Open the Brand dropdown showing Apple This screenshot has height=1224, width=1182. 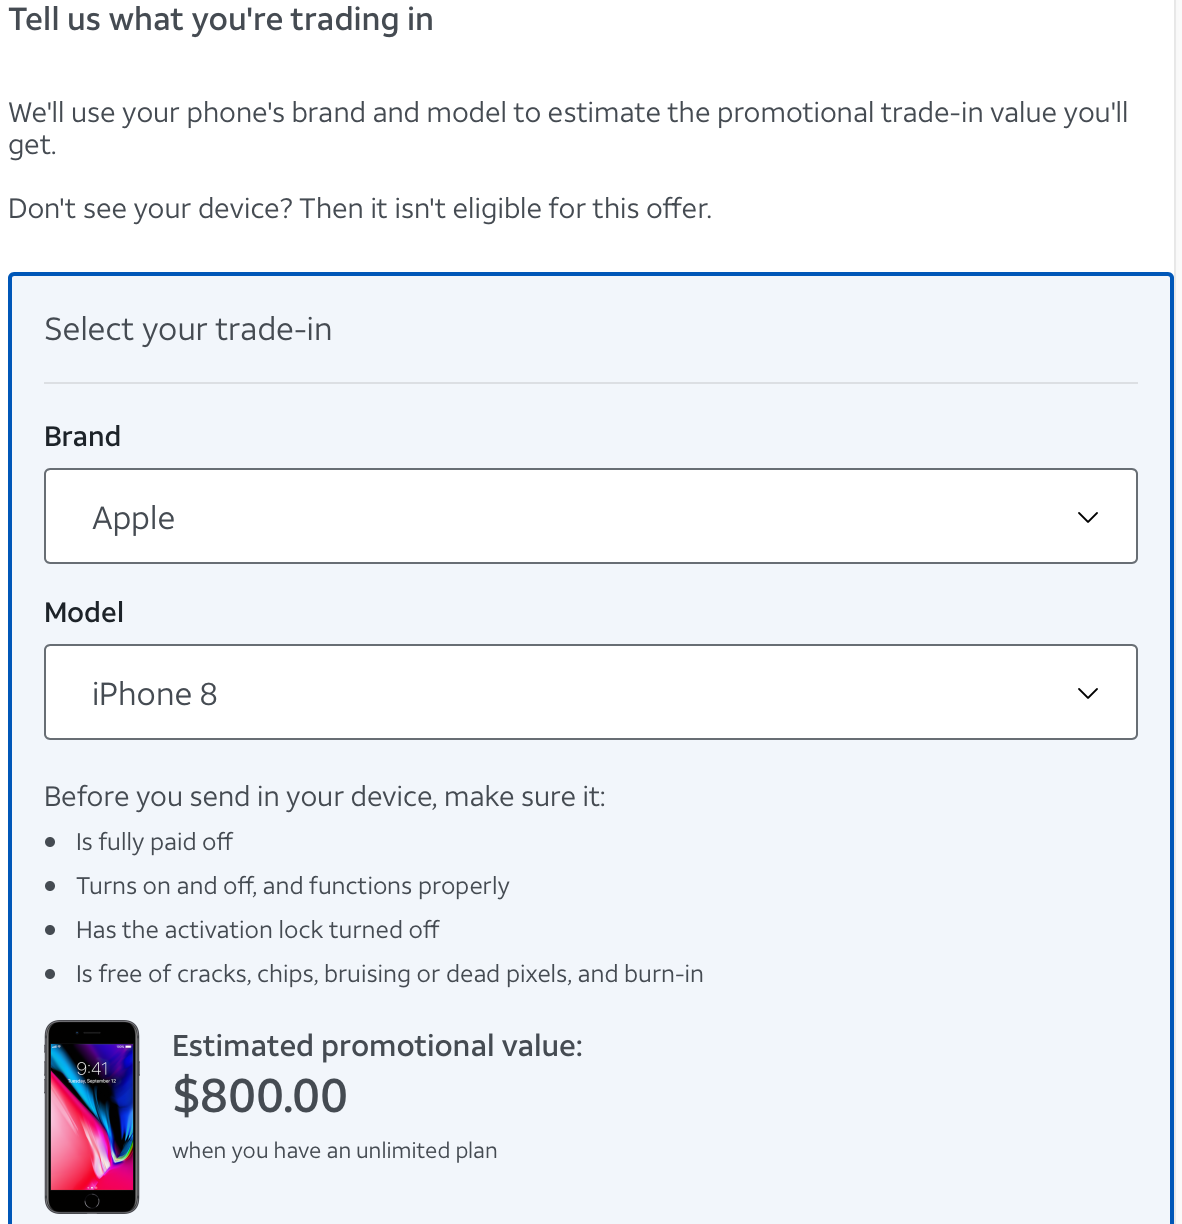(x=590, y=516)
